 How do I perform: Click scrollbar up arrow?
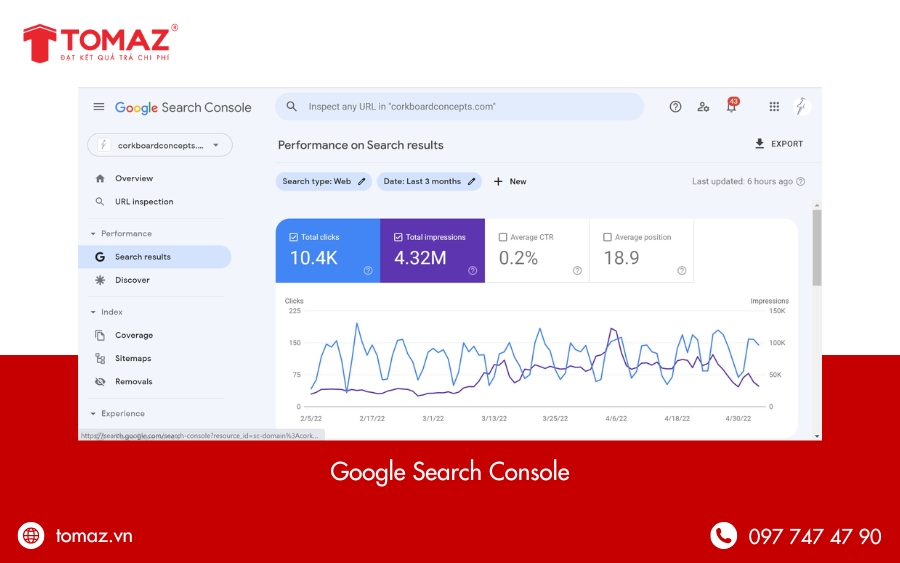pyautogui.click(x=817, y=205)
